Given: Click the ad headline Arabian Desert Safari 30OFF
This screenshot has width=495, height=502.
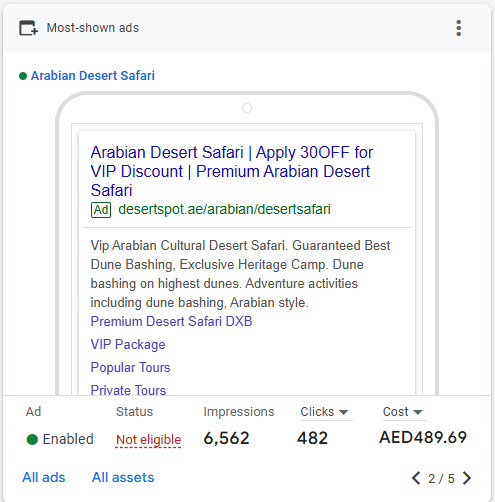Looking at the screenshot, I should (232, 171).
